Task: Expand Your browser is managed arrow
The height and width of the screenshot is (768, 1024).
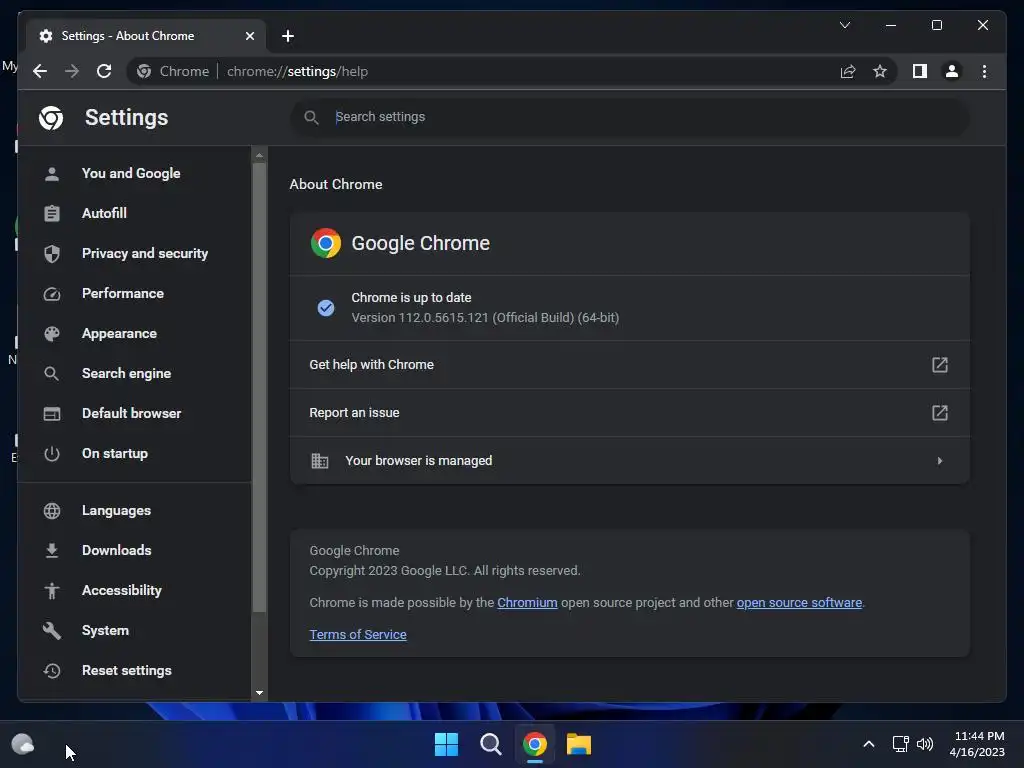Action: pyautogui.click(x=939, y=460)
